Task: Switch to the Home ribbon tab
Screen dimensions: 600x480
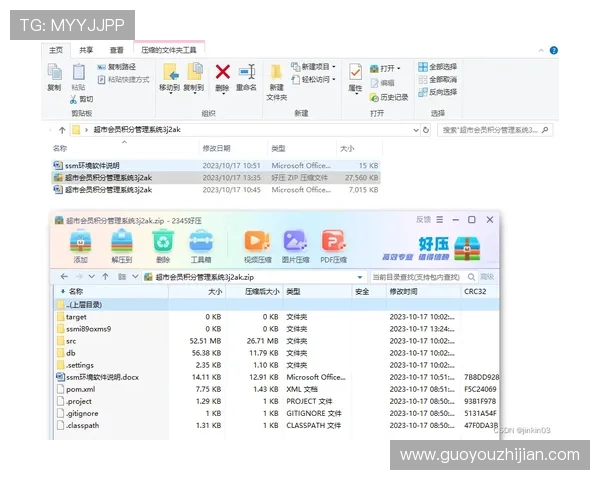Action: [56, 50]
